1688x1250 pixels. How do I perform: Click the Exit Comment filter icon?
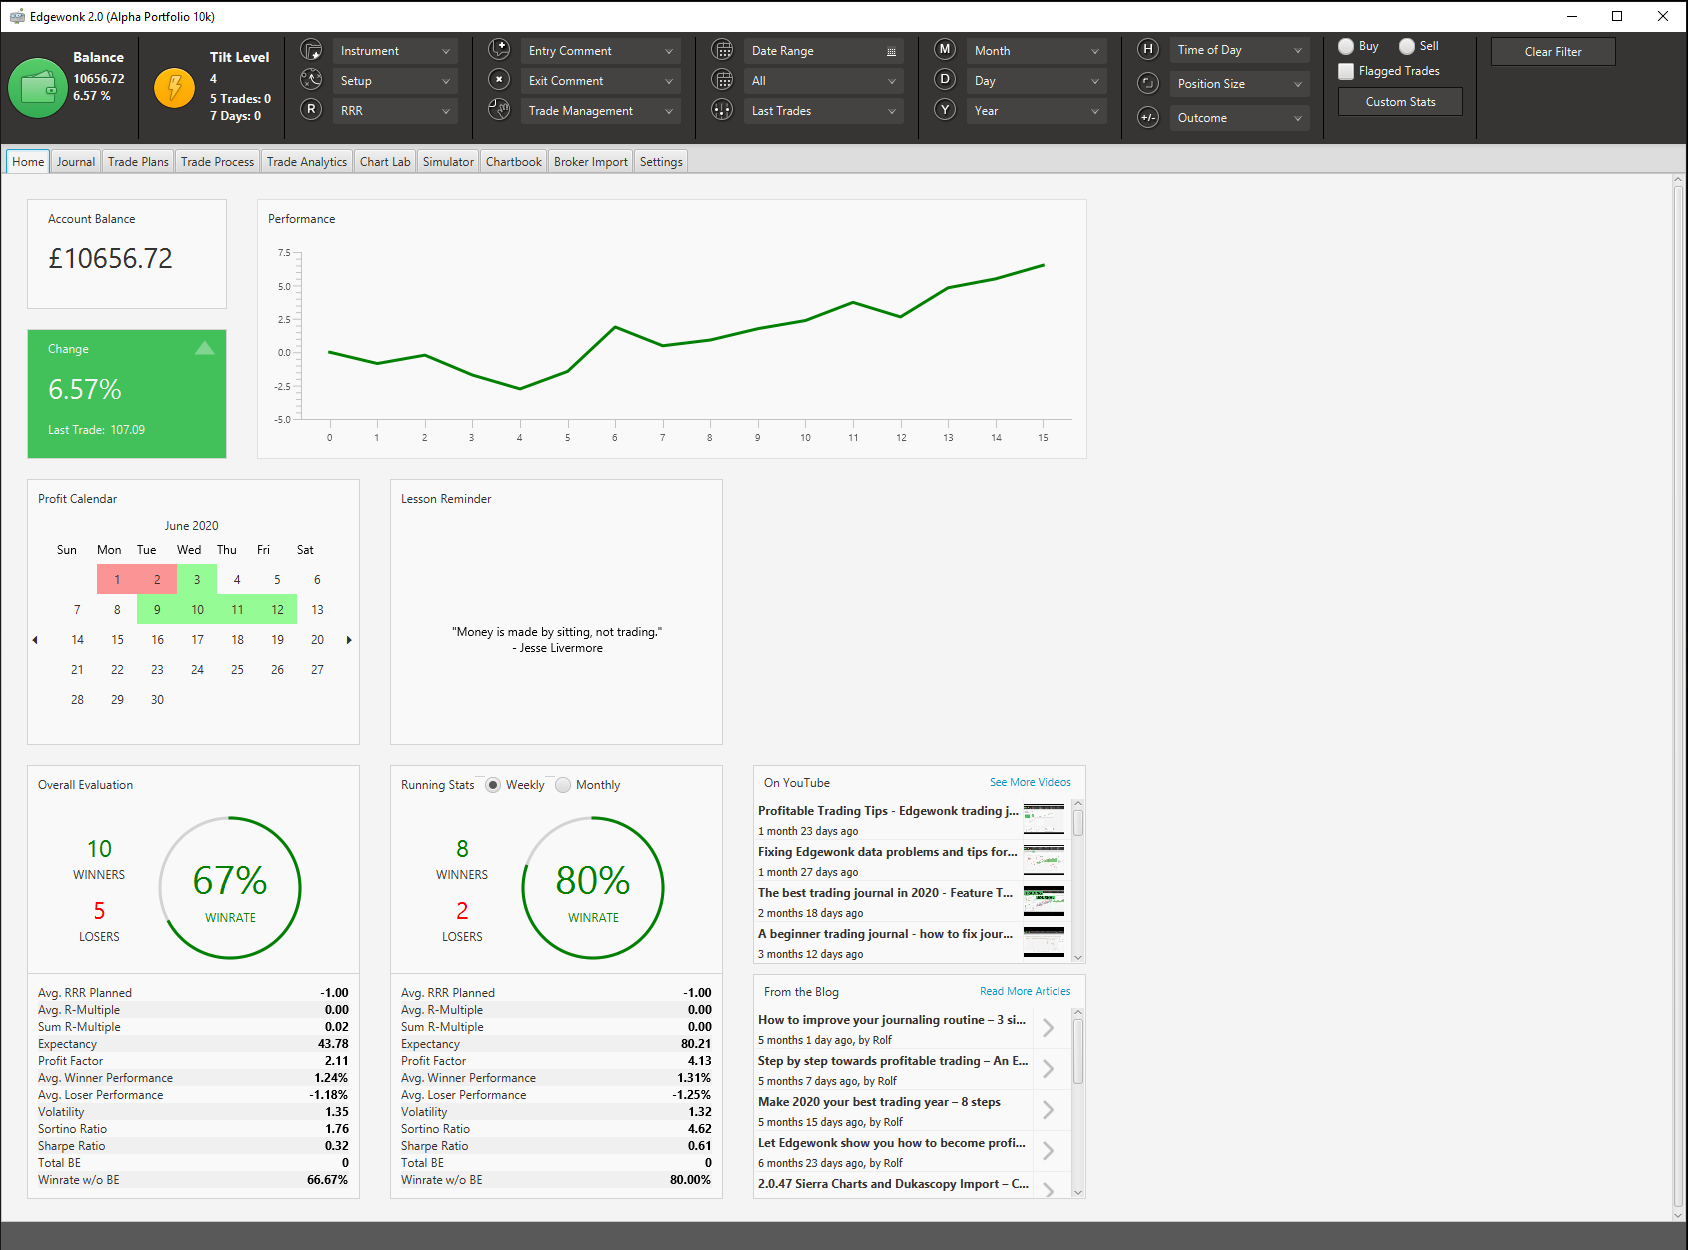pos(499,80)
